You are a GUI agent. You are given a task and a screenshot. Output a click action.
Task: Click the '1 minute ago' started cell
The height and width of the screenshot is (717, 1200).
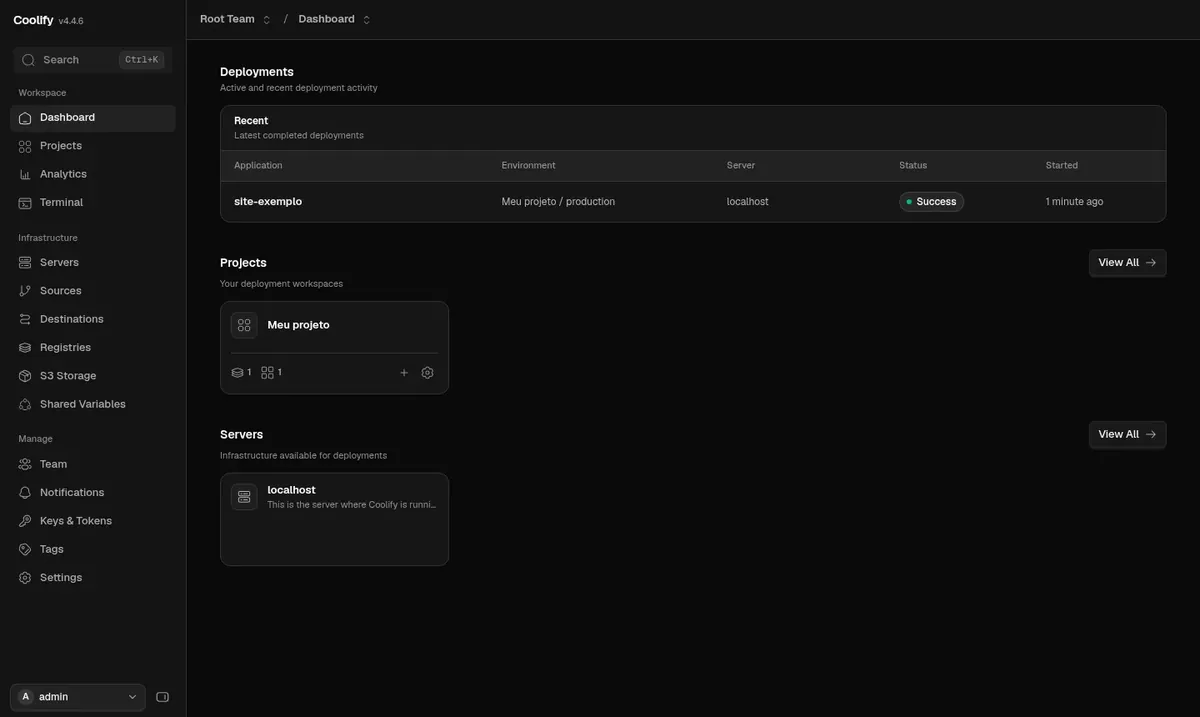pos(1074,202)
